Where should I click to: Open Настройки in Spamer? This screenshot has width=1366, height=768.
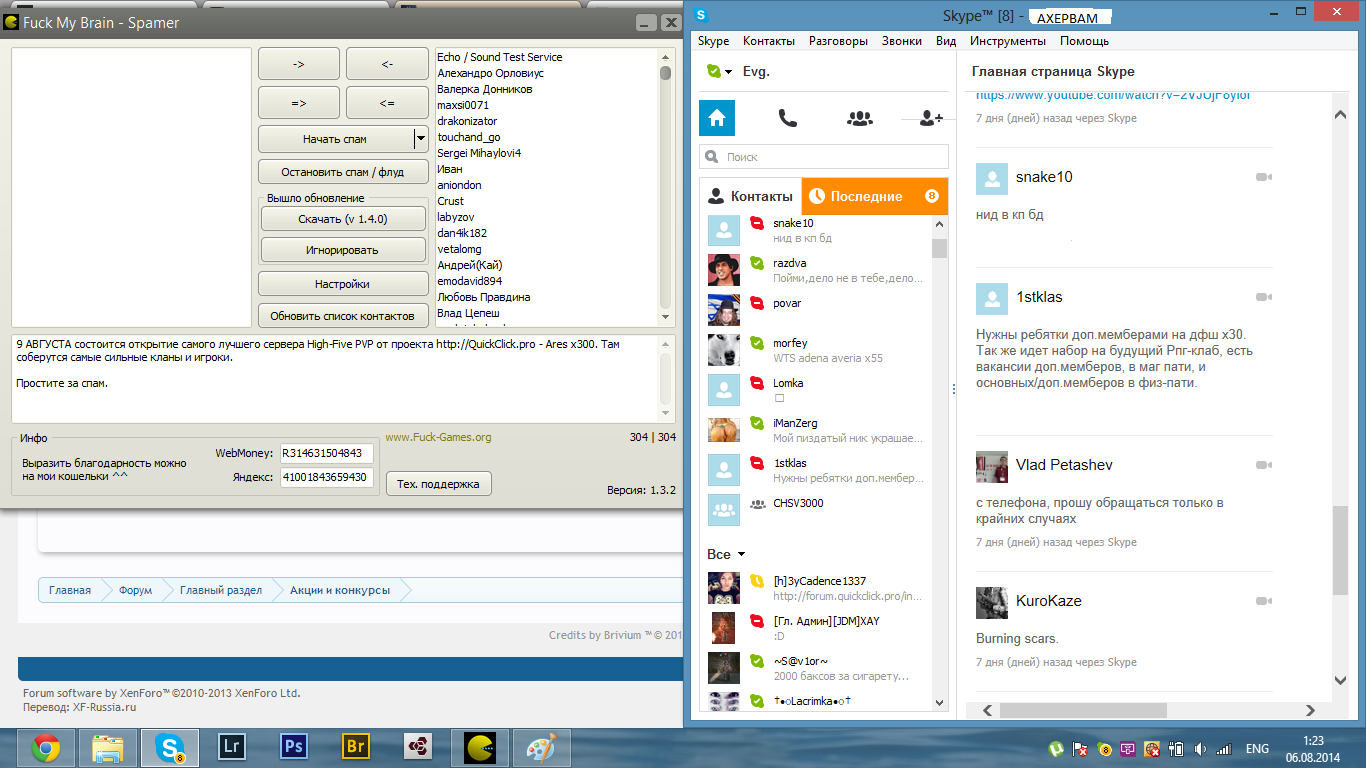click(343, 284)
